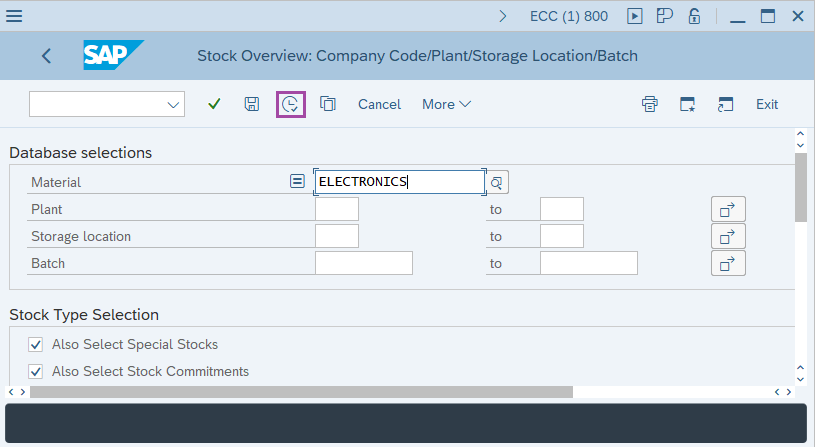Image resolution: width=815 pixels, height=447 pixels.
Task: Open multiple selection for Storage location
Action: pos(728,237)
